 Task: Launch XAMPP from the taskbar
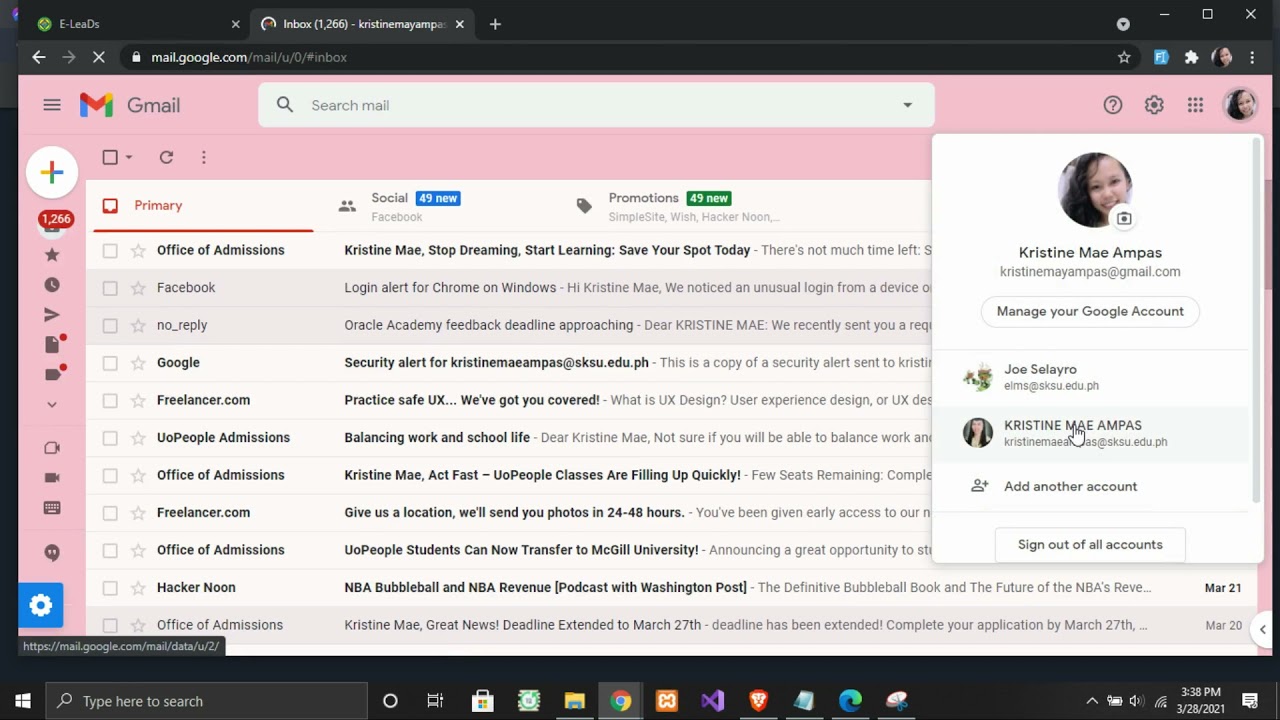(x=666, y=701)
